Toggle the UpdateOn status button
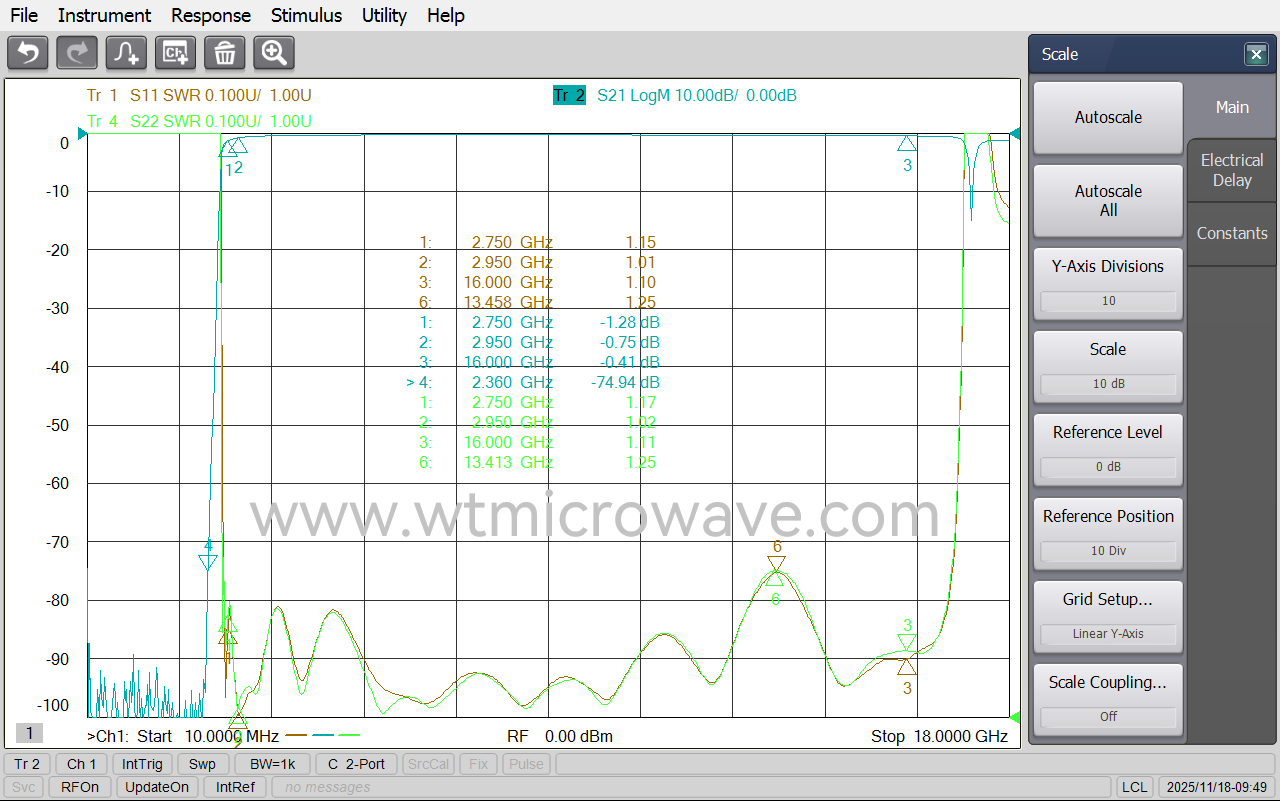The image size is (1280, 801). tap(155, 787)
